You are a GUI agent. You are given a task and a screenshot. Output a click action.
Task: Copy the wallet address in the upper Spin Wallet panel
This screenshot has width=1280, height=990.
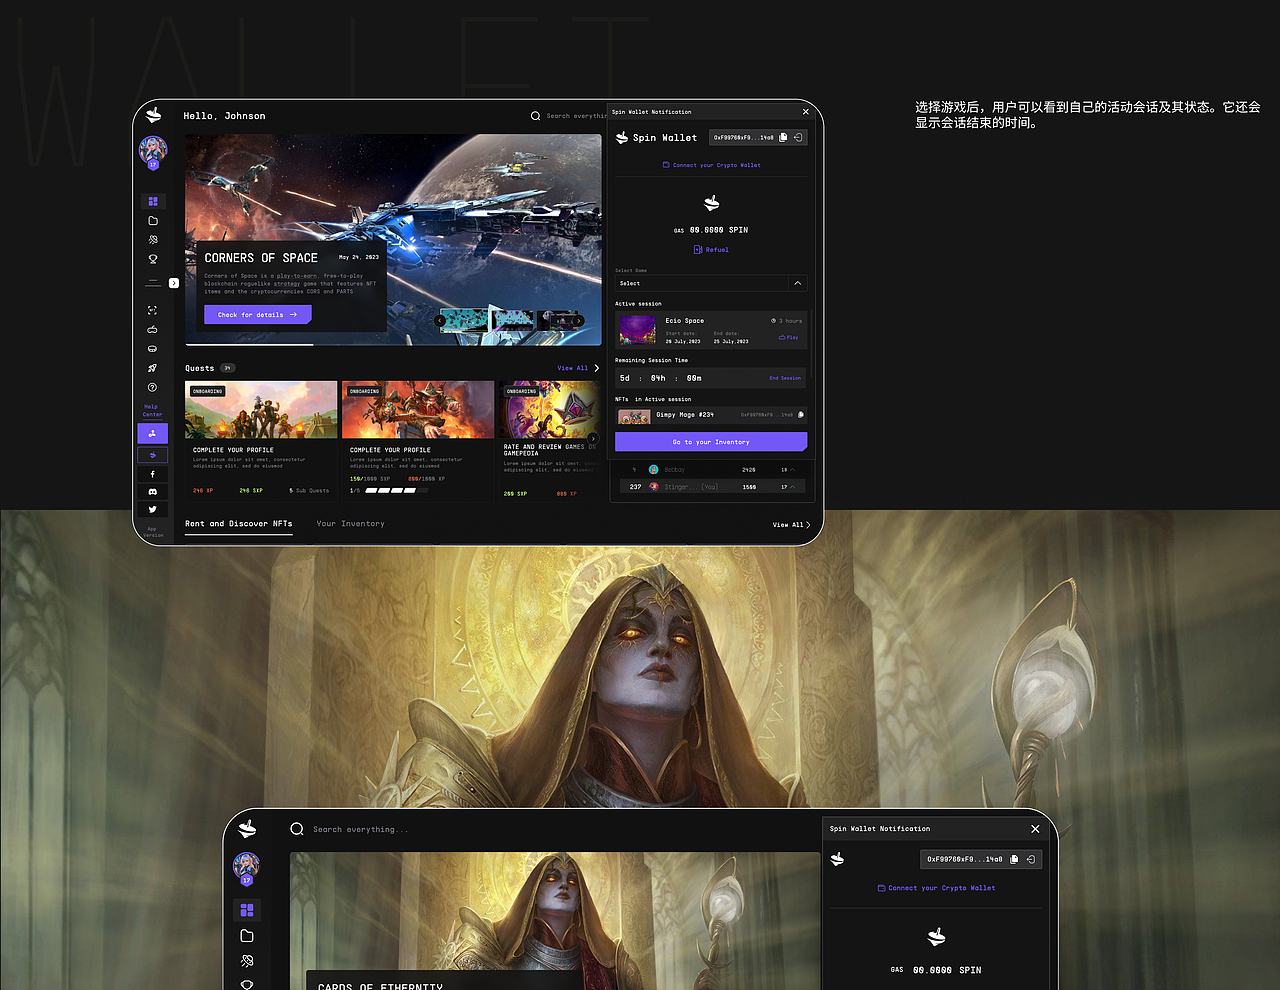pos(783,137)
